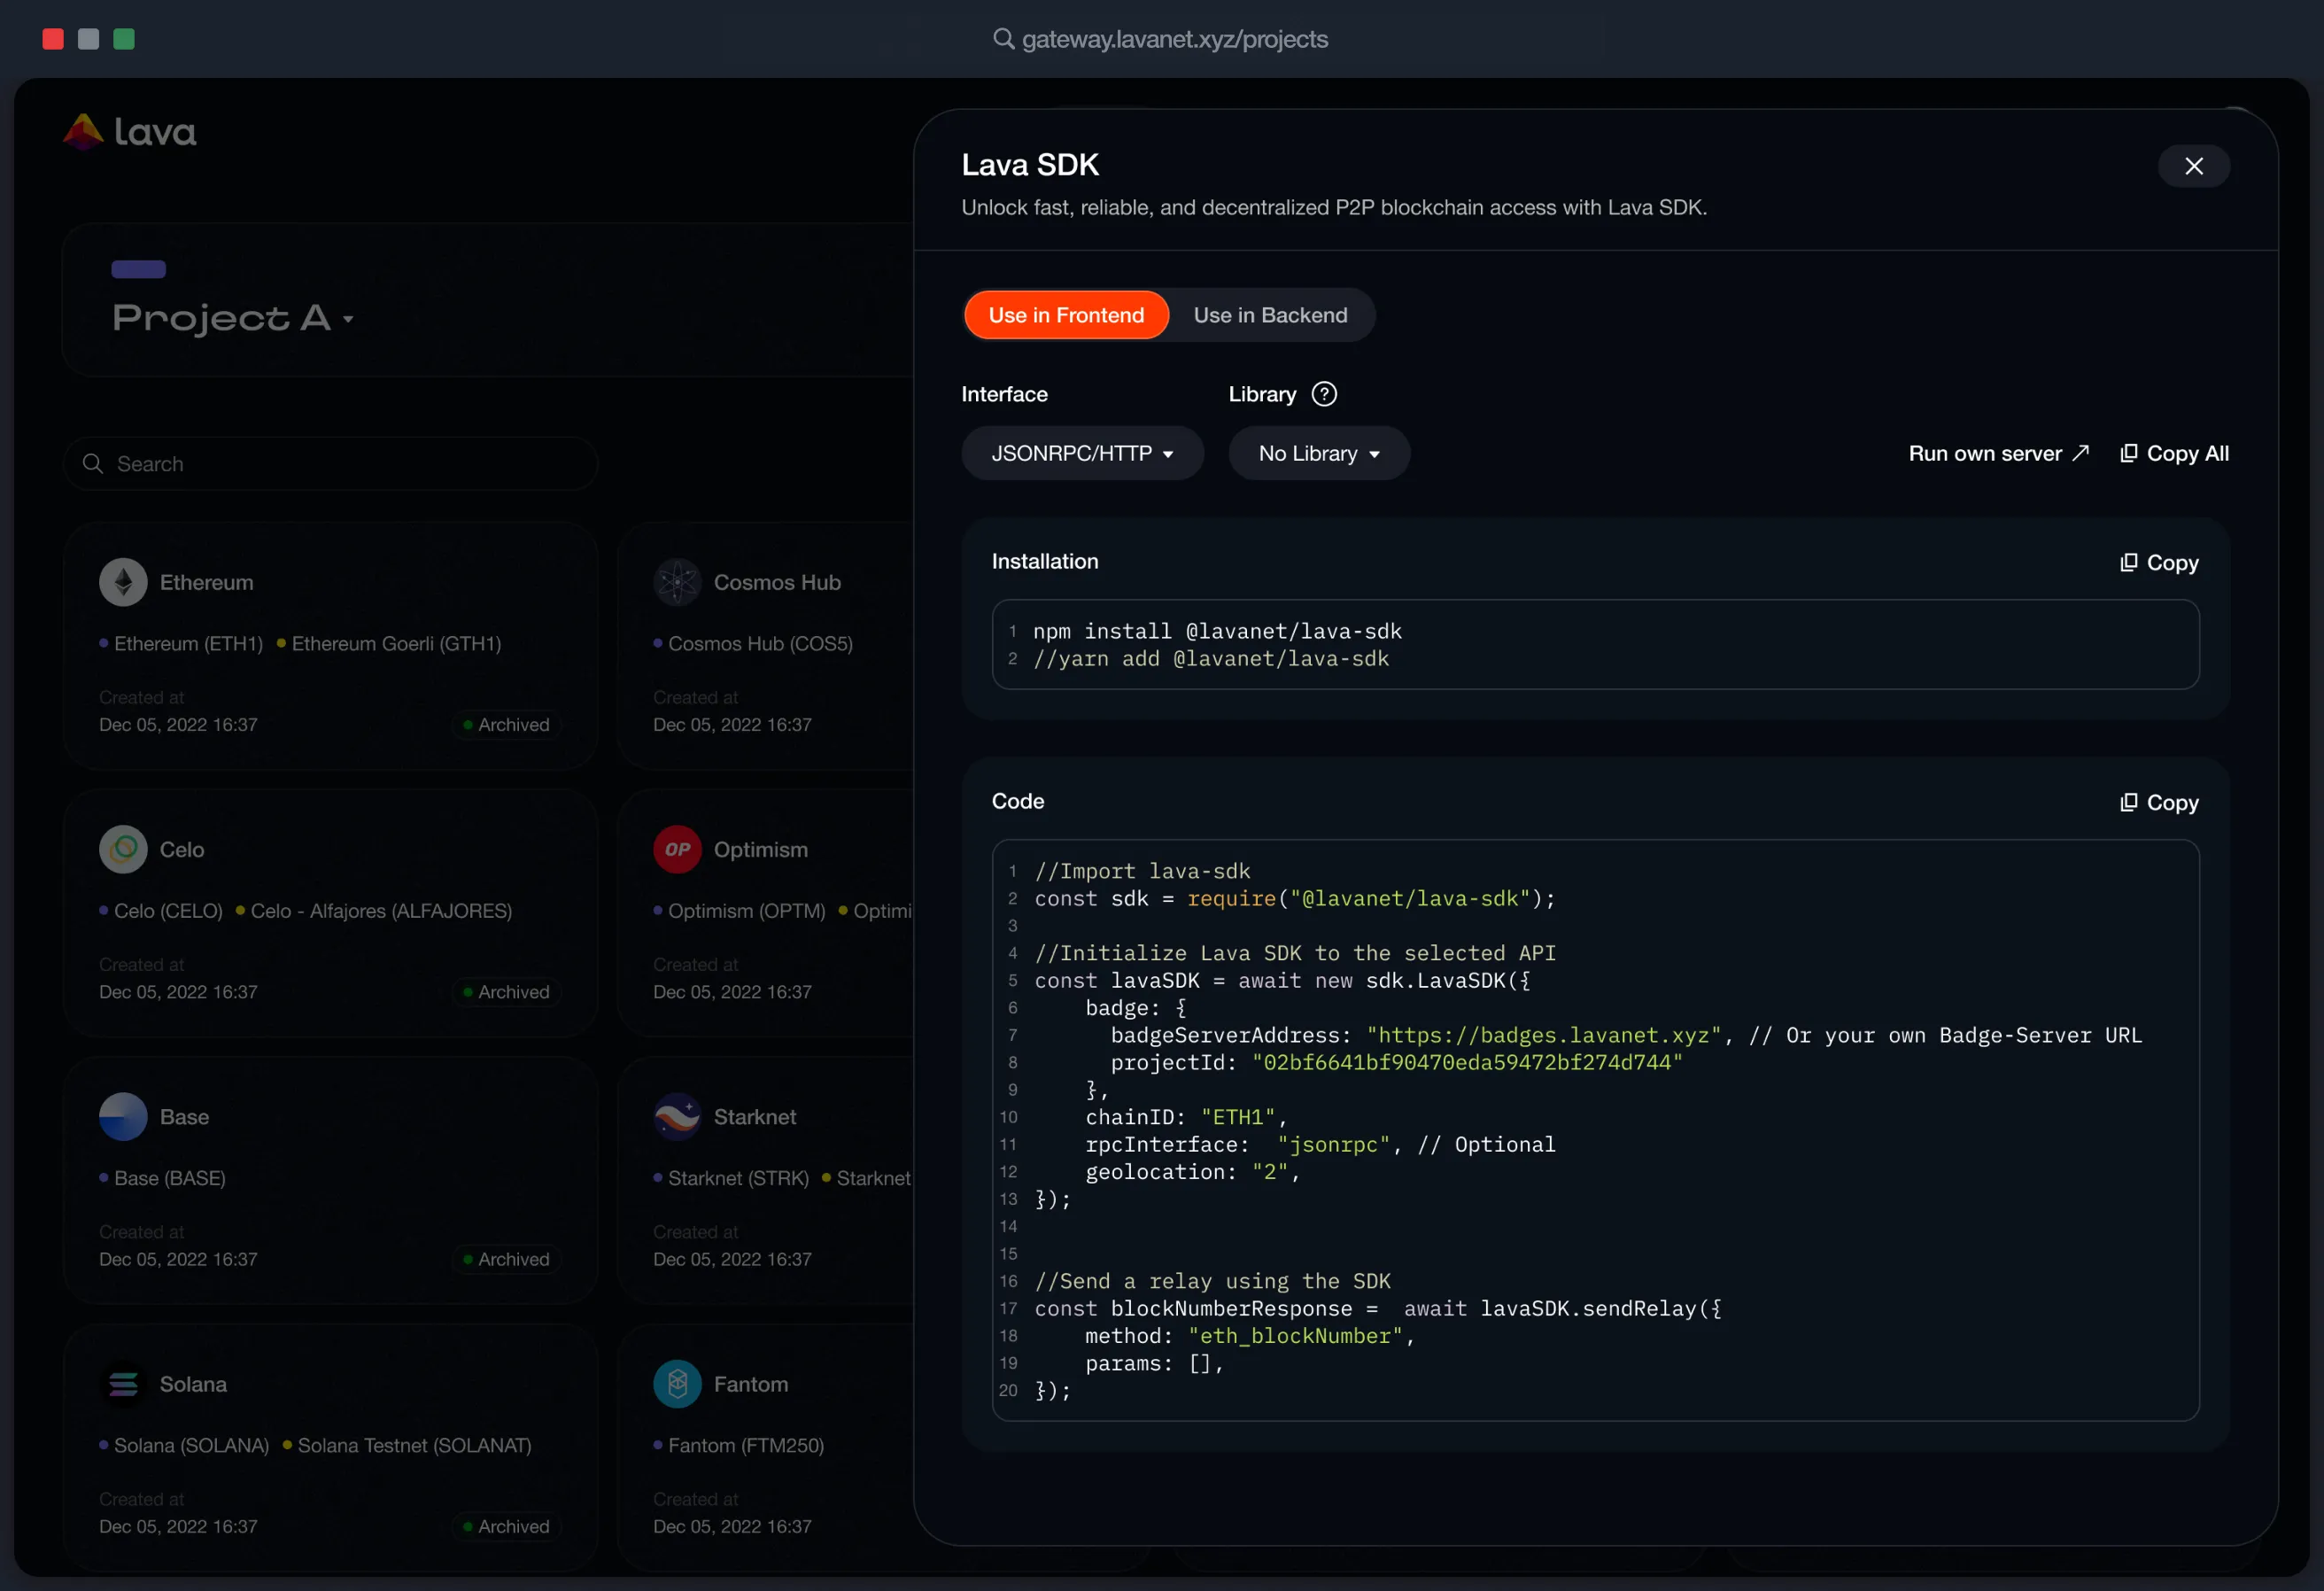2324x1591 pixels.
Task: Click the Copy All button
Action: coord(2174,453)
